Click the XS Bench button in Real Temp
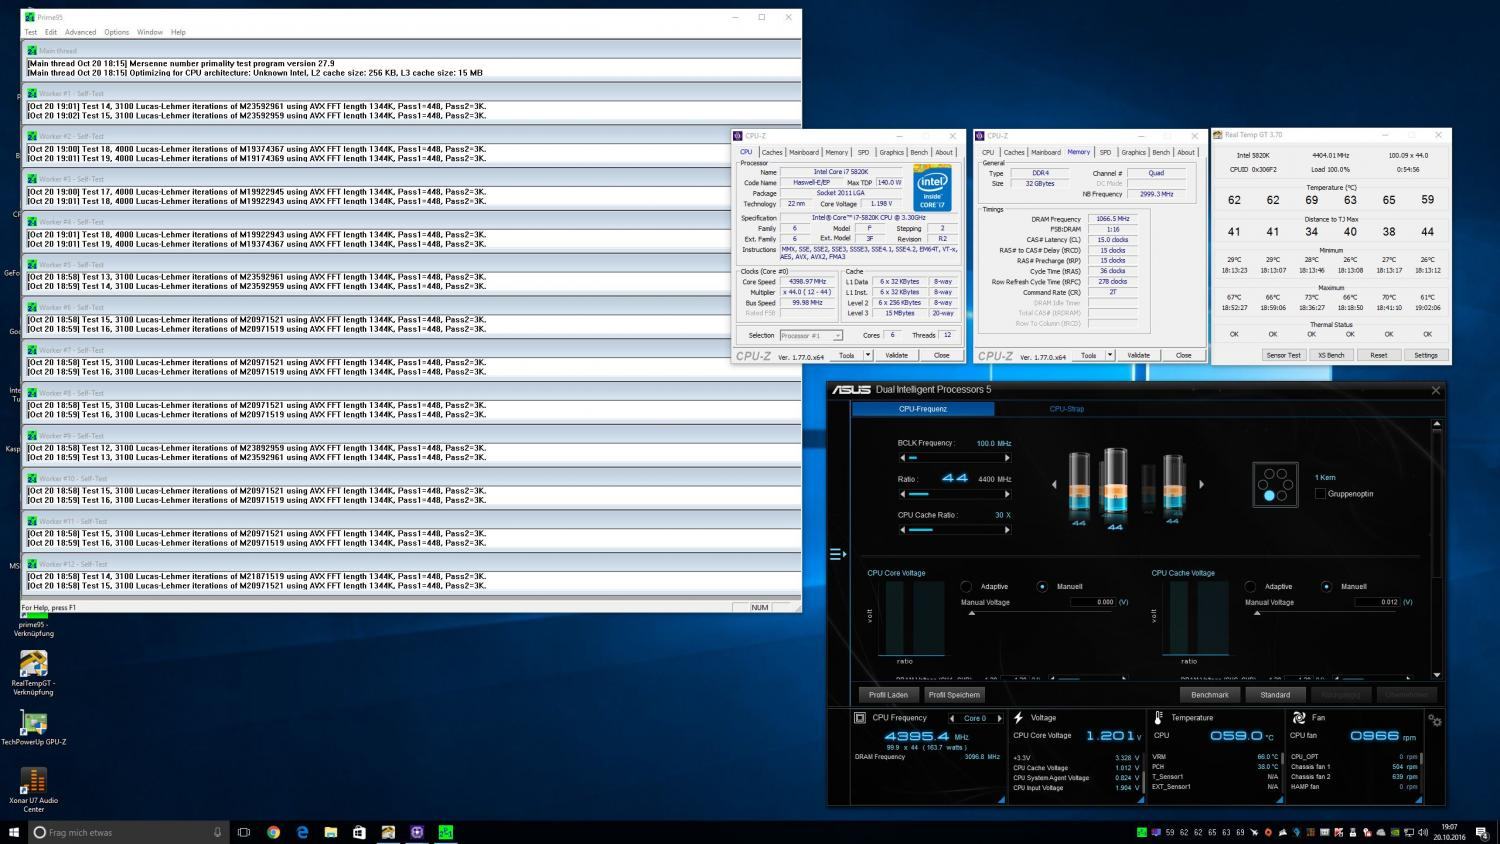Screen dimensions: 1500x844 [x=1331, y=355]
